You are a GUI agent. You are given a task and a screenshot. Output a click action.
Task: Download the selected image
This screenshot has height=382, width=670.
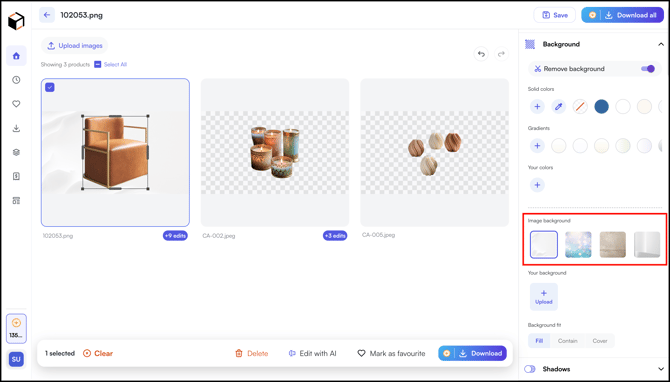473,353
